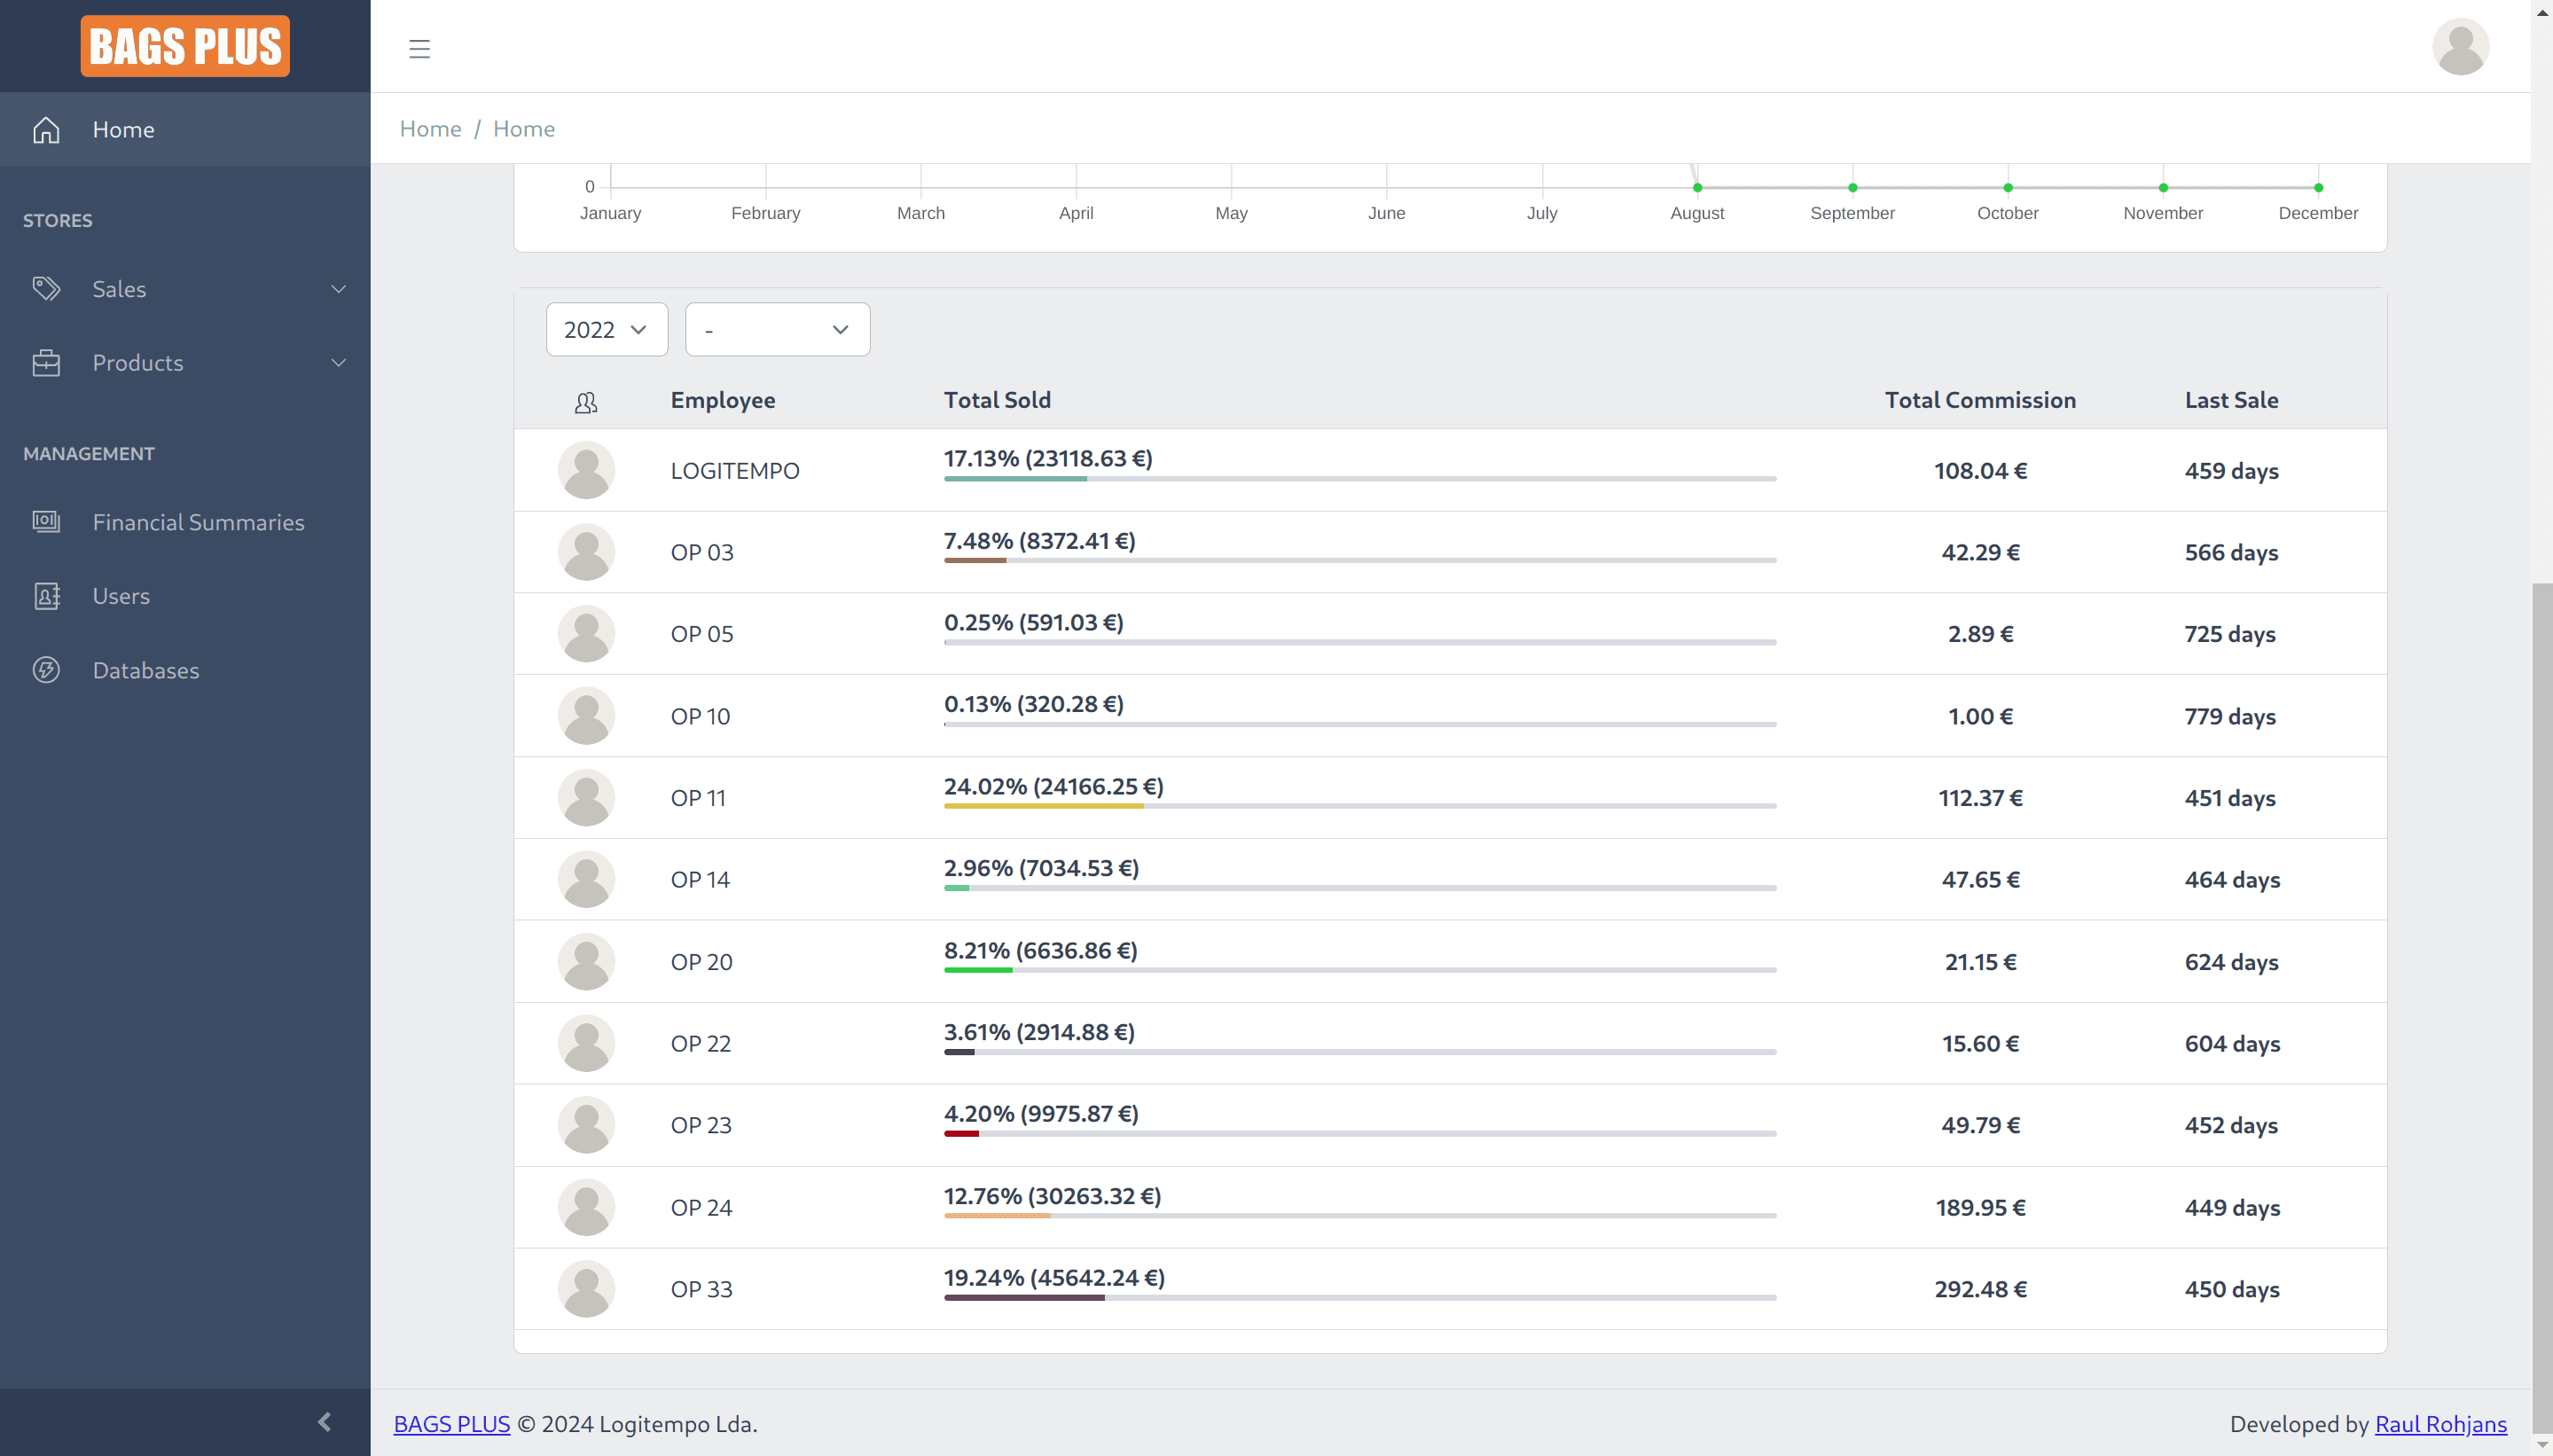Click the 725 days last sale value

pos(2230,634)
